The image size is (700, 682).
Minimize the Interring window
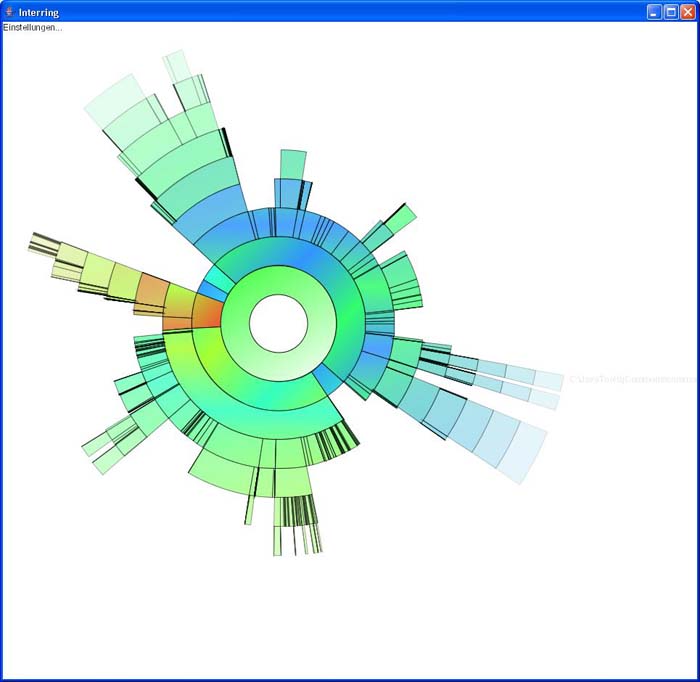click(654, 12)
